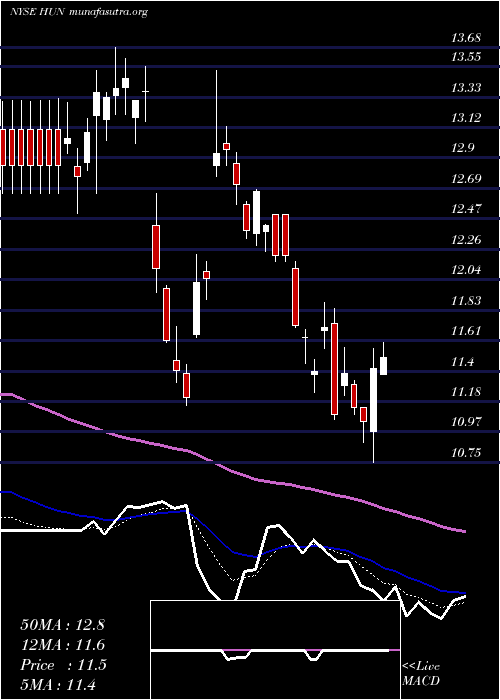Click the 11.4 price axis label
This screenshot has height=700, width=500.
[462, 362]
